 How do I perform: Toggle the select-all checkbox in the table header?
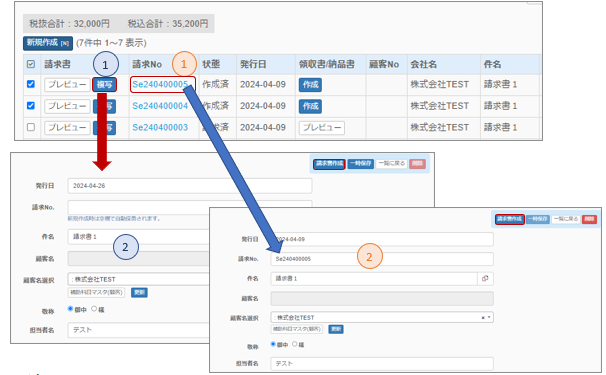click(x=31, y=64)
